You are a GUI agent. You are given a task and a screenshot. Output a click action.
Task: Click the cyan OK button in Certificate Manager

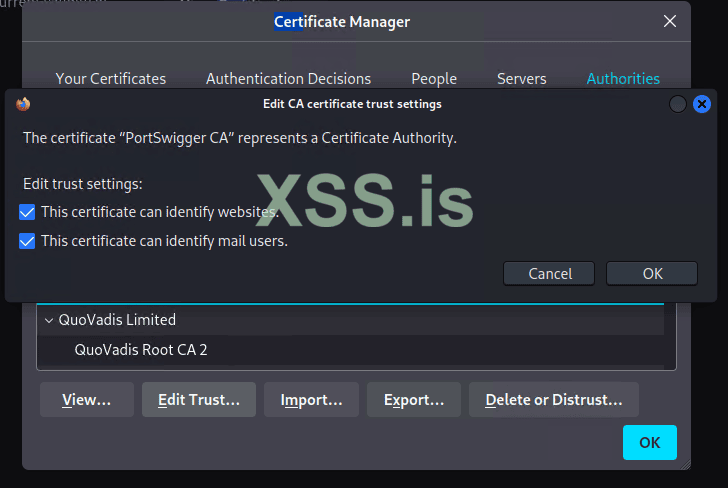coord(649,442)
